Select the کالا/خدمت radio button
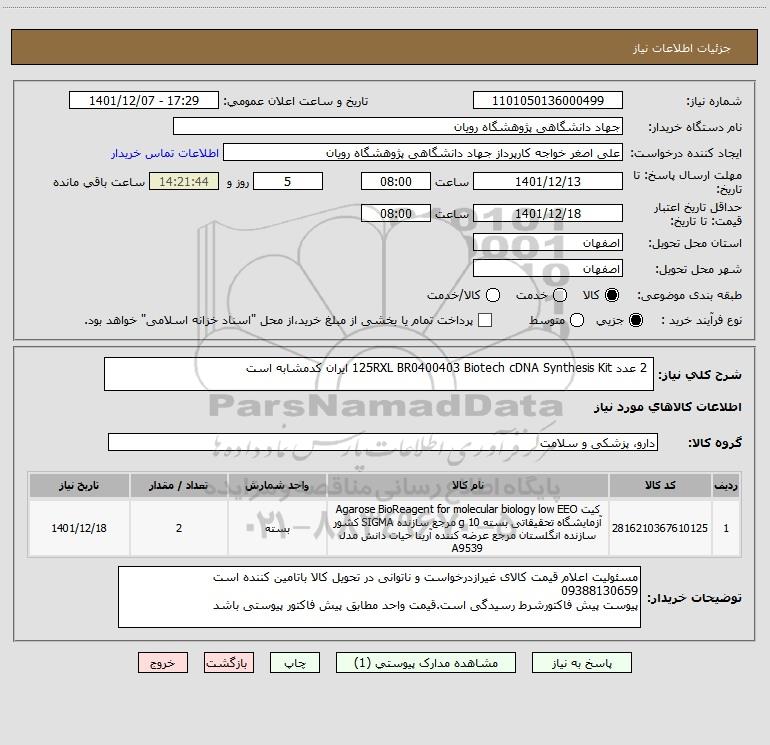 [x=493, y=295]
